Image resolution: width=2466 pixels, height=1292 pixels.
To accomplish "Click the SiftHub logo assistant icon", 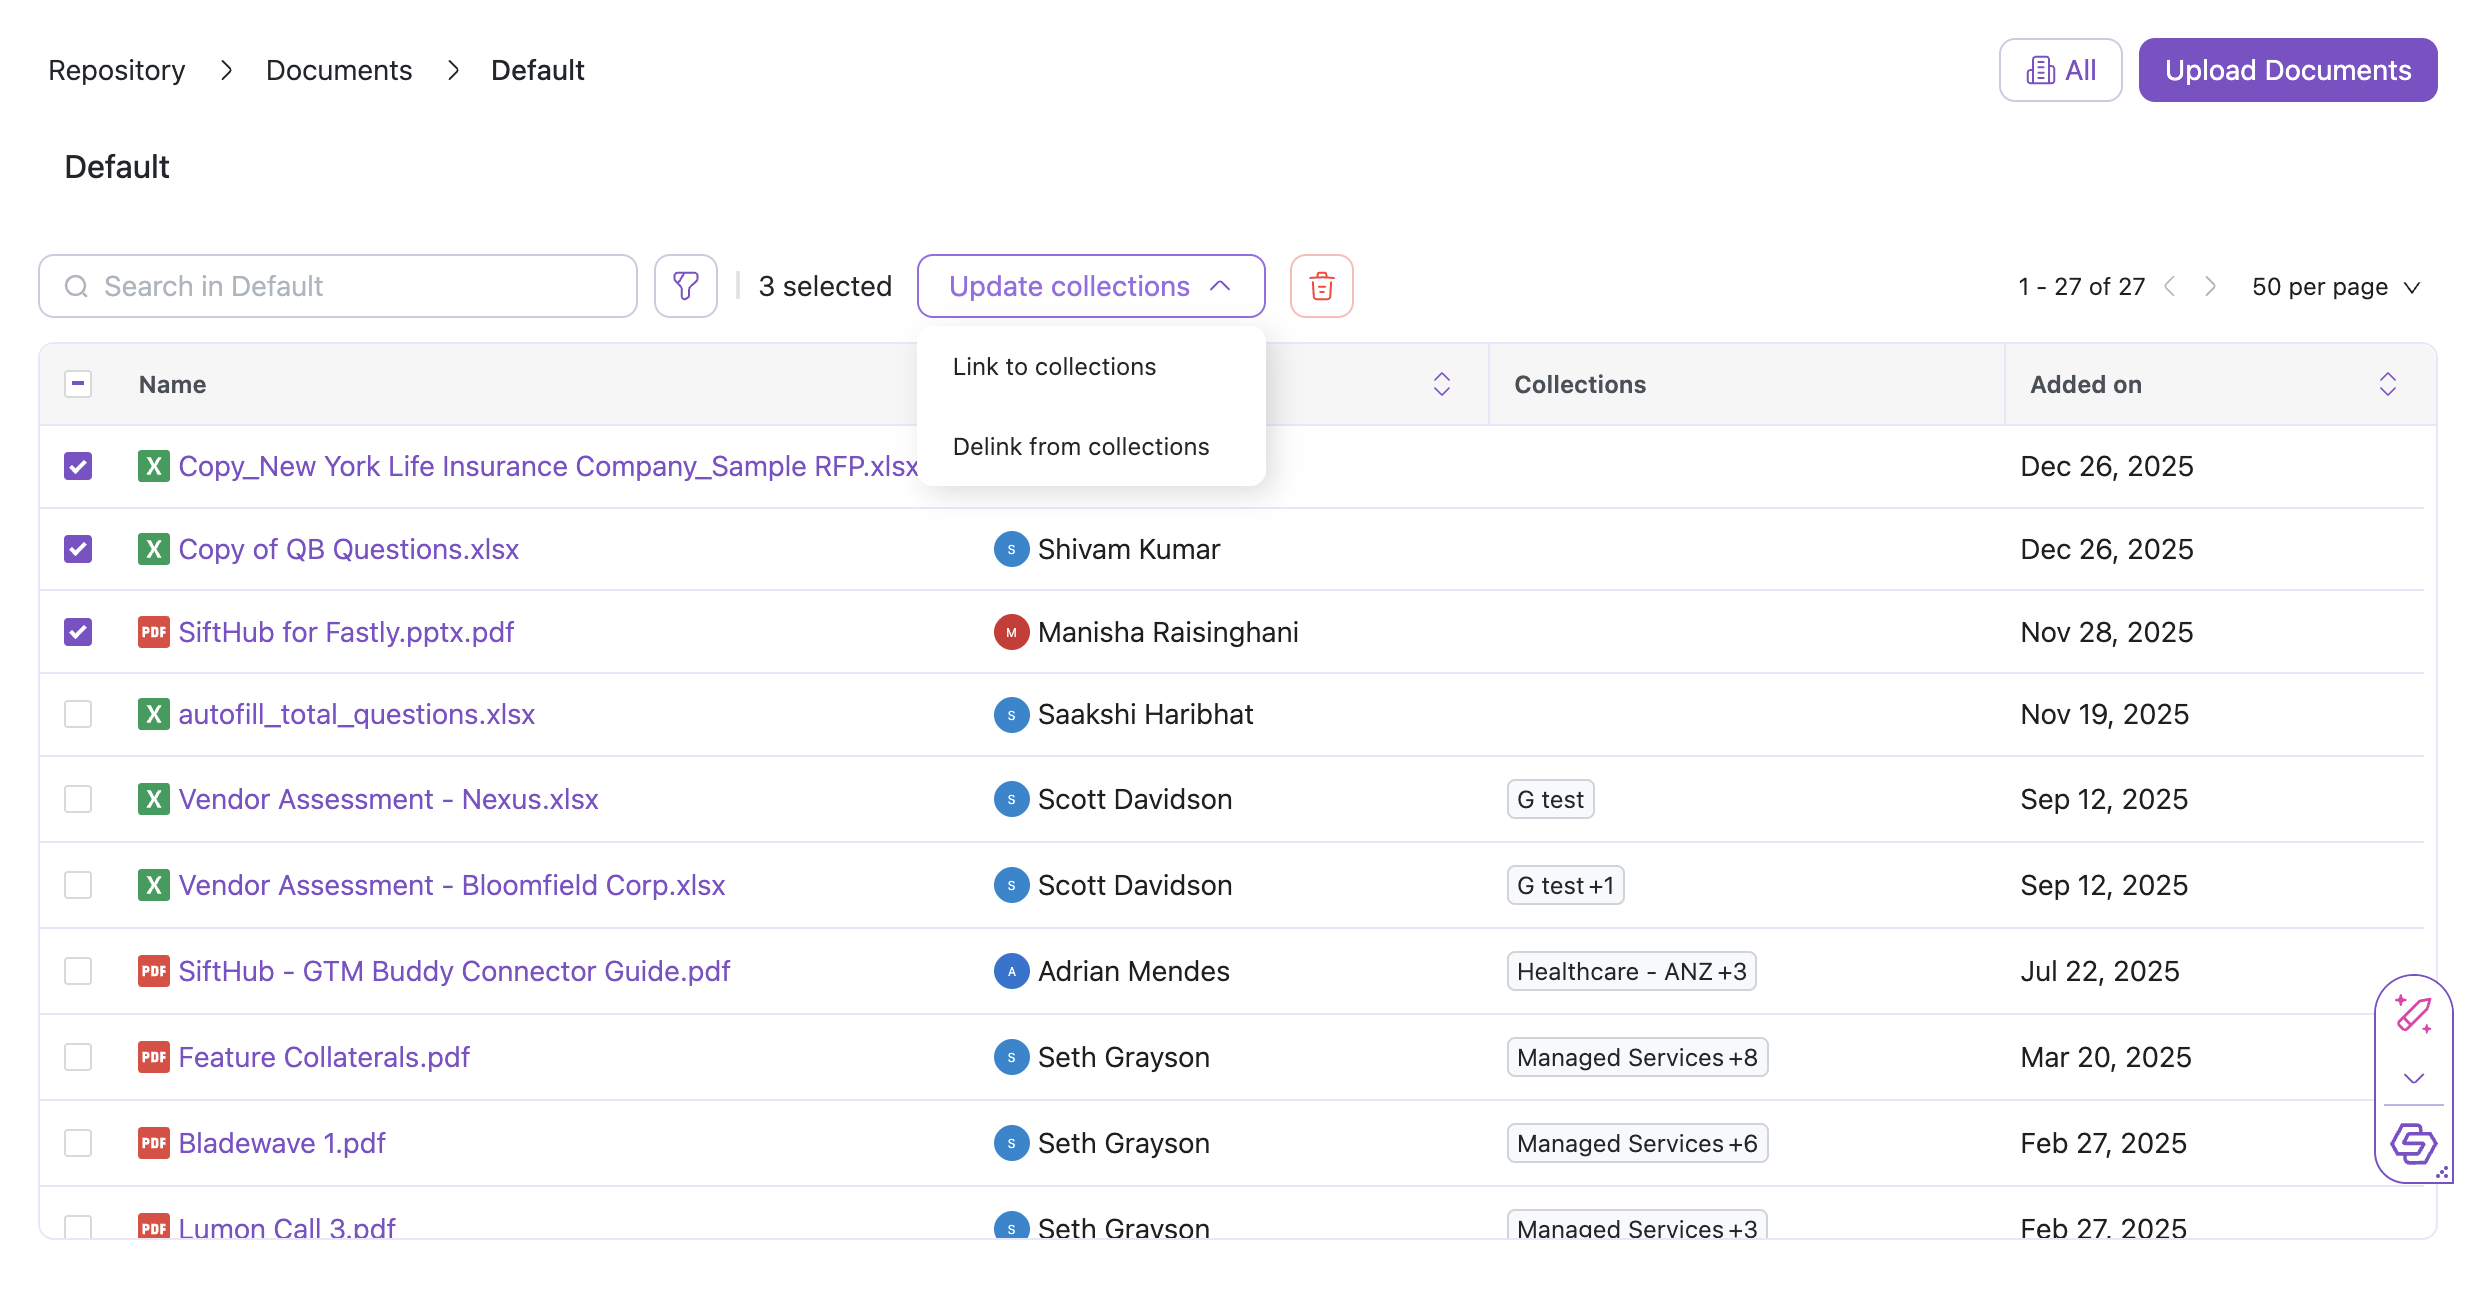I will 2413,1143.
